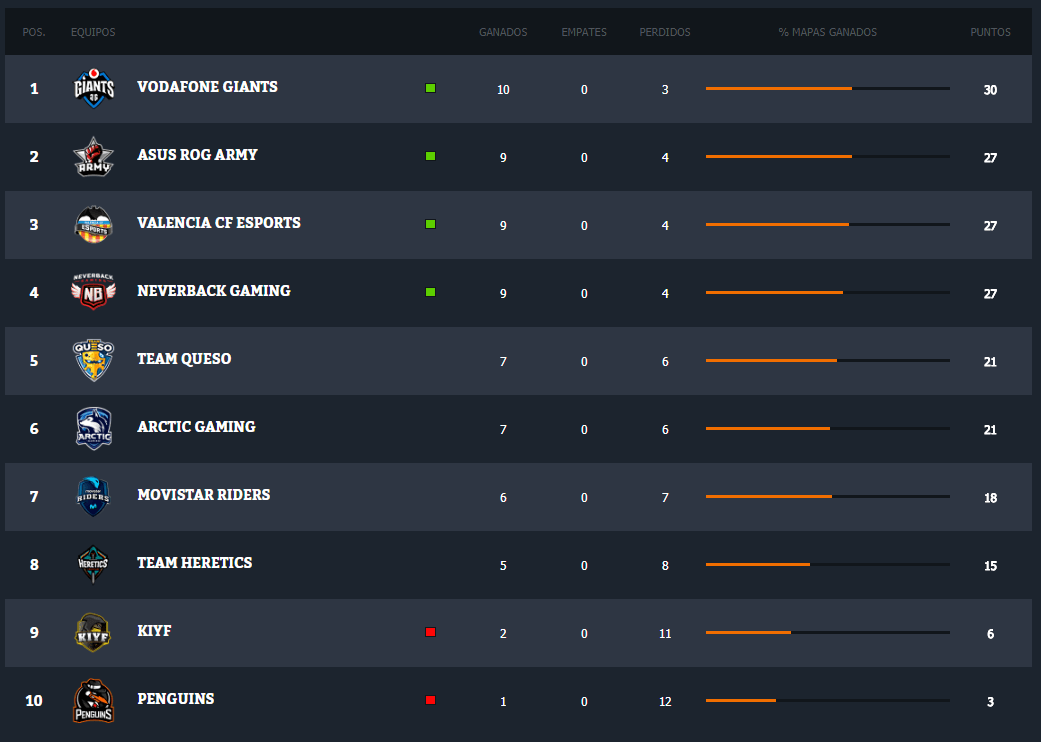Click Team Heretics wins value 5
Image resolution: width=1041 pixels, height=742 pixels.
pyautogui.click(x=503, y=566)
